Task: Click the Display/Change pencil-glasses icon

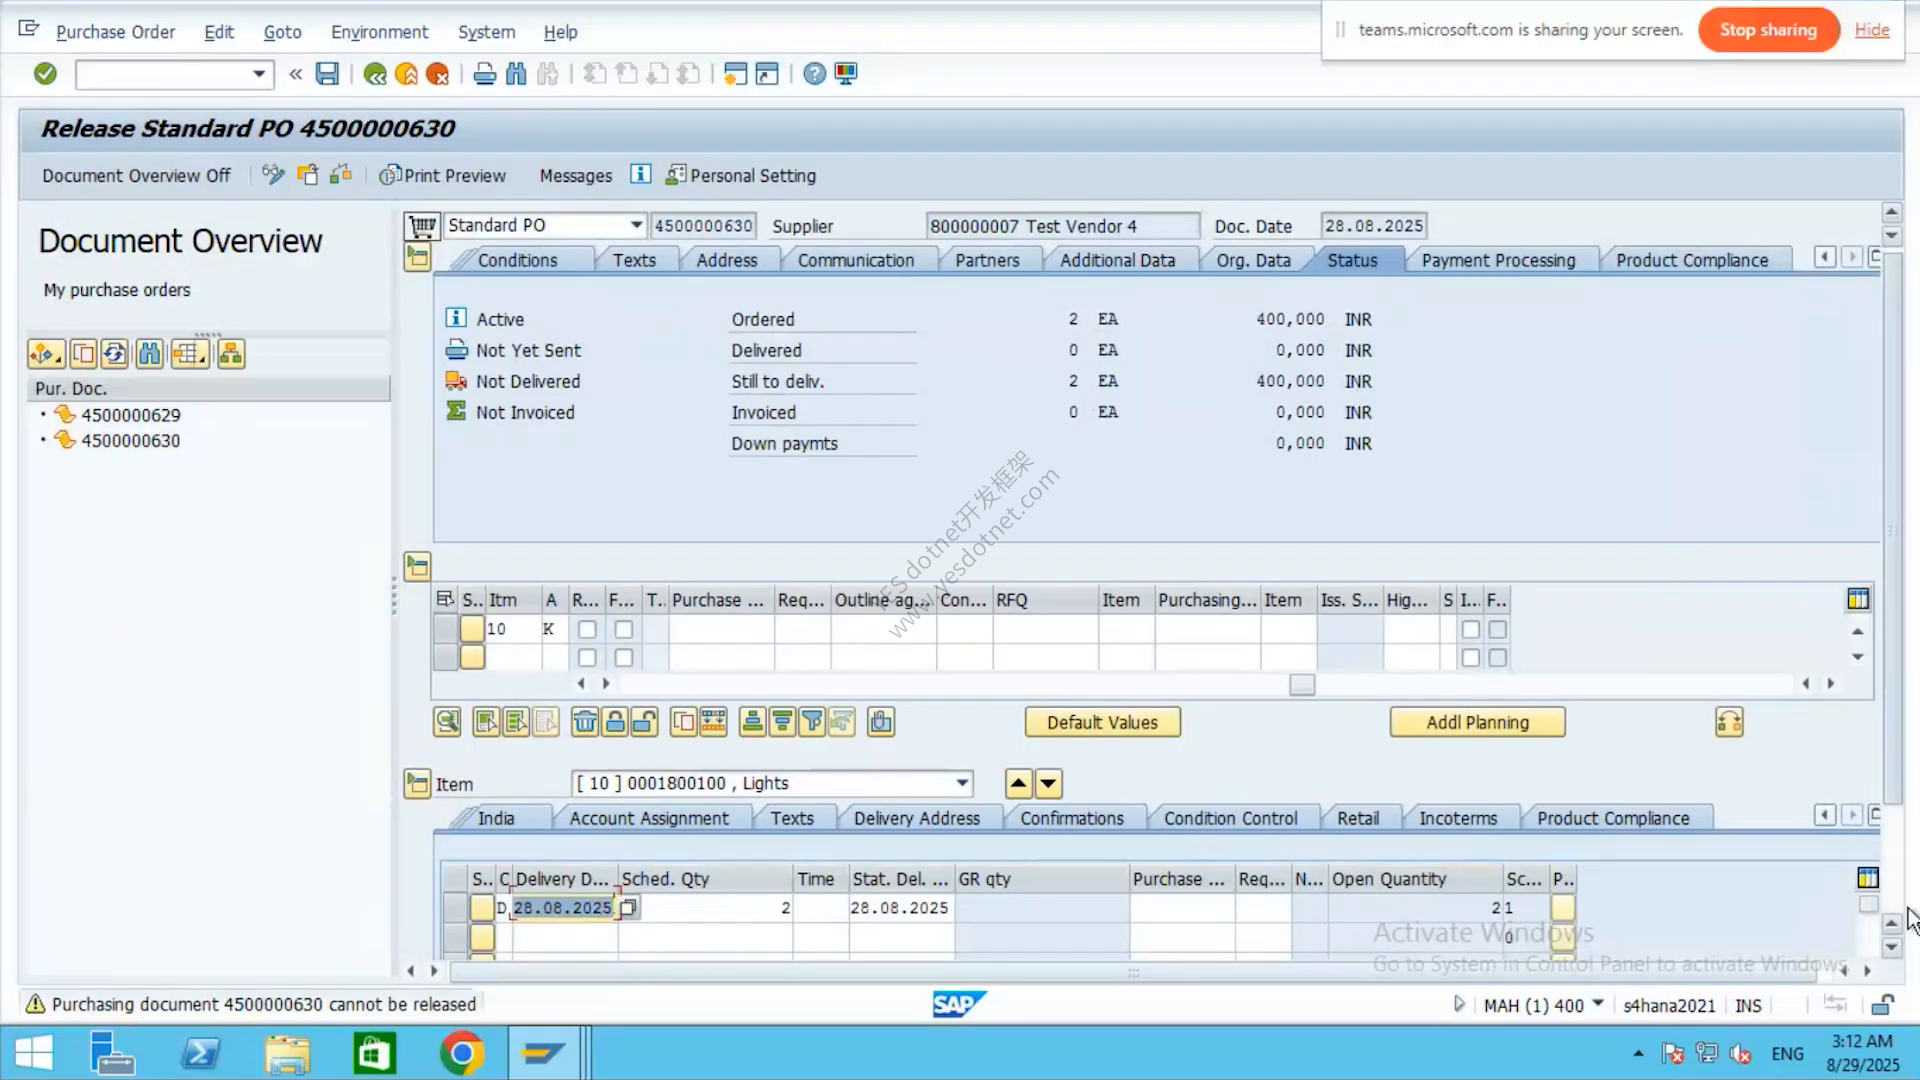Action: tap(273, 175)
